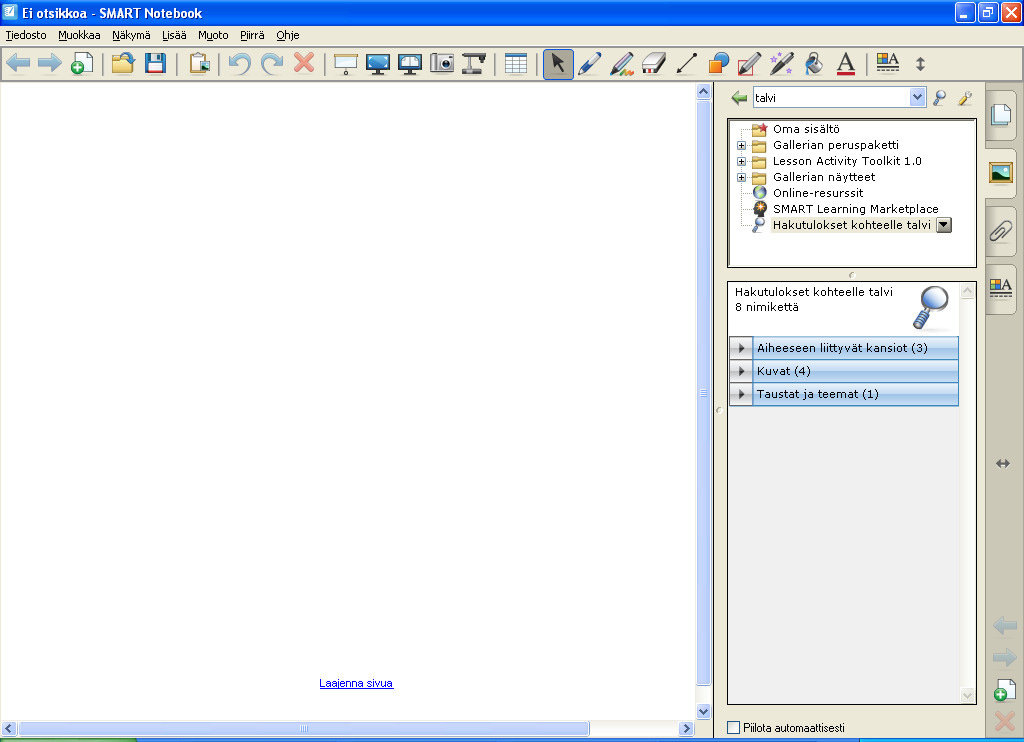This screenshot has width=1024, height=742.
Task: Open the Piirrä menu
Action: (252, 35)
